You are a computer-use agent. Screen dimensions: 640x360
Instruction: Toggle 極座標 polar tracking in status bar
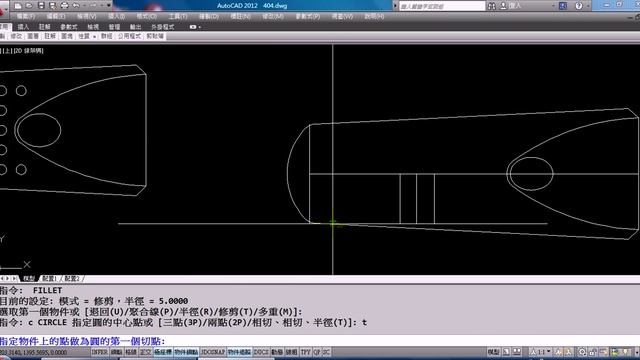[x=163, y=352]
